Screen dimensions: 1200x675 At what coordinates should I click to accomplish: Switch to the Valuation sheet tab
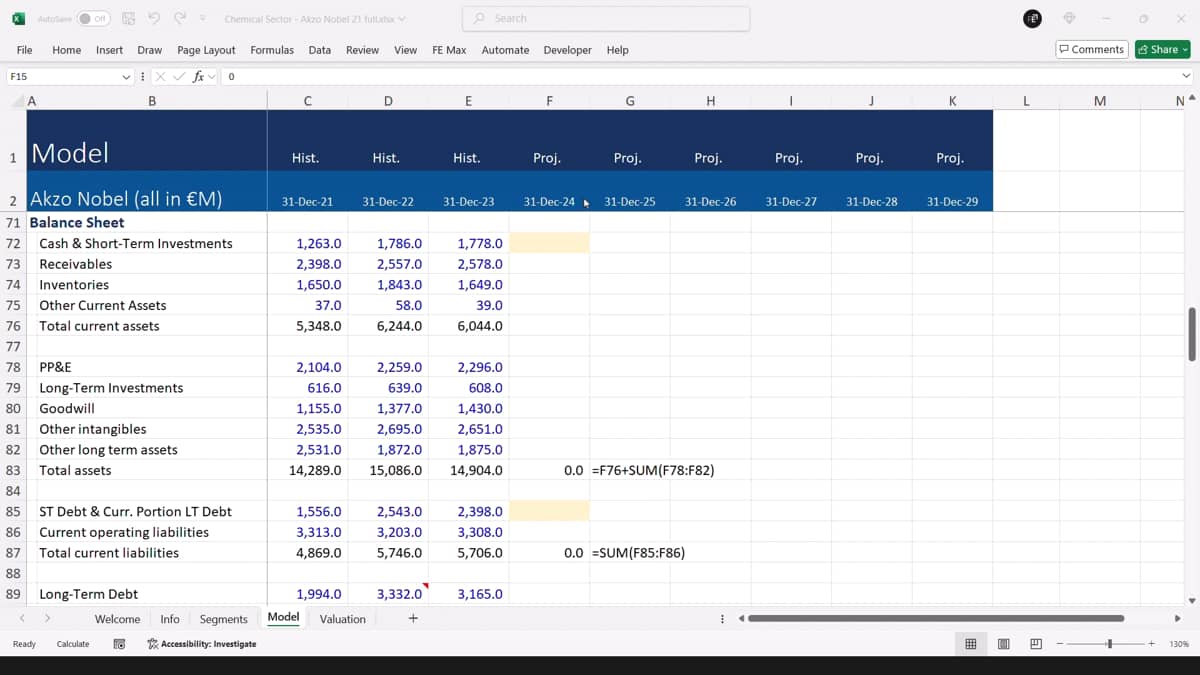tap(342, 619)
